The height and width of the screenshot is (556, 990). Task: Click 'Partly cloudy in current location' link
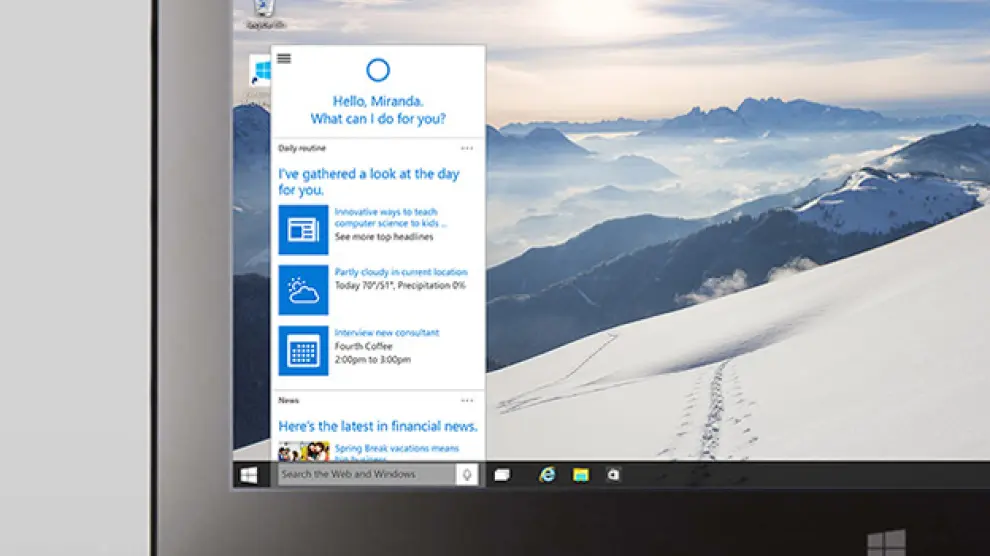coord(400,272)
